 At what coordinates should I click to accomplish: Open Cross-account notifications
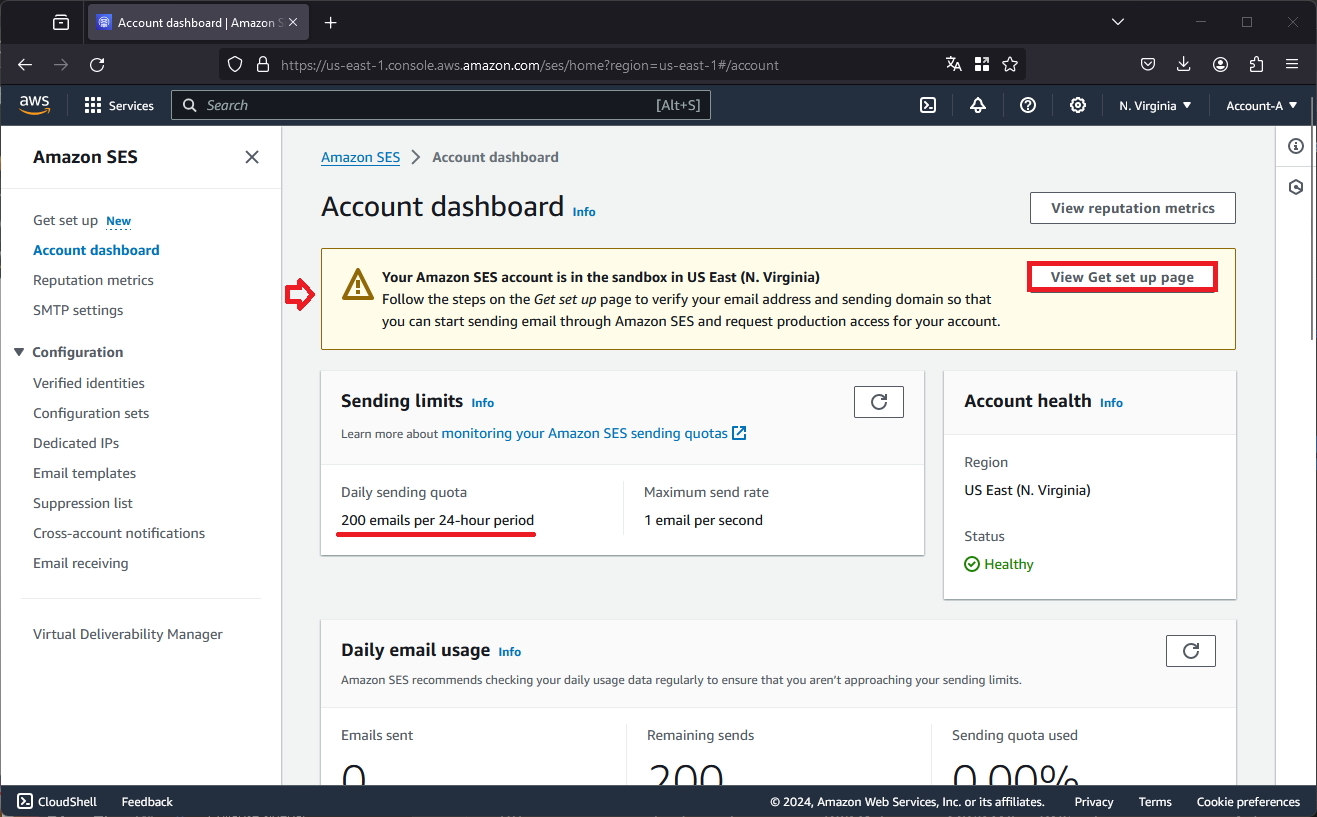(119, 533)
